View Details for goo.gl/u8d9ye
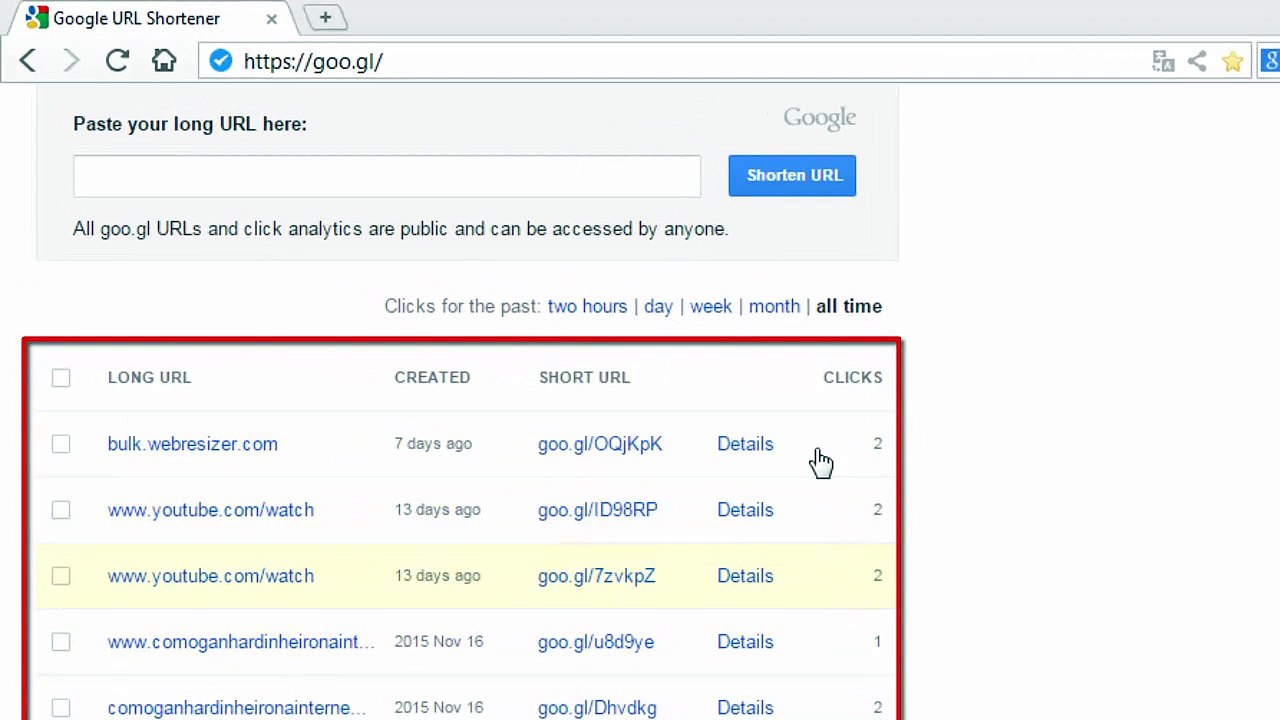Viewport: 1280px width, 720px height. pyautogui.click(x=745, y=642)
